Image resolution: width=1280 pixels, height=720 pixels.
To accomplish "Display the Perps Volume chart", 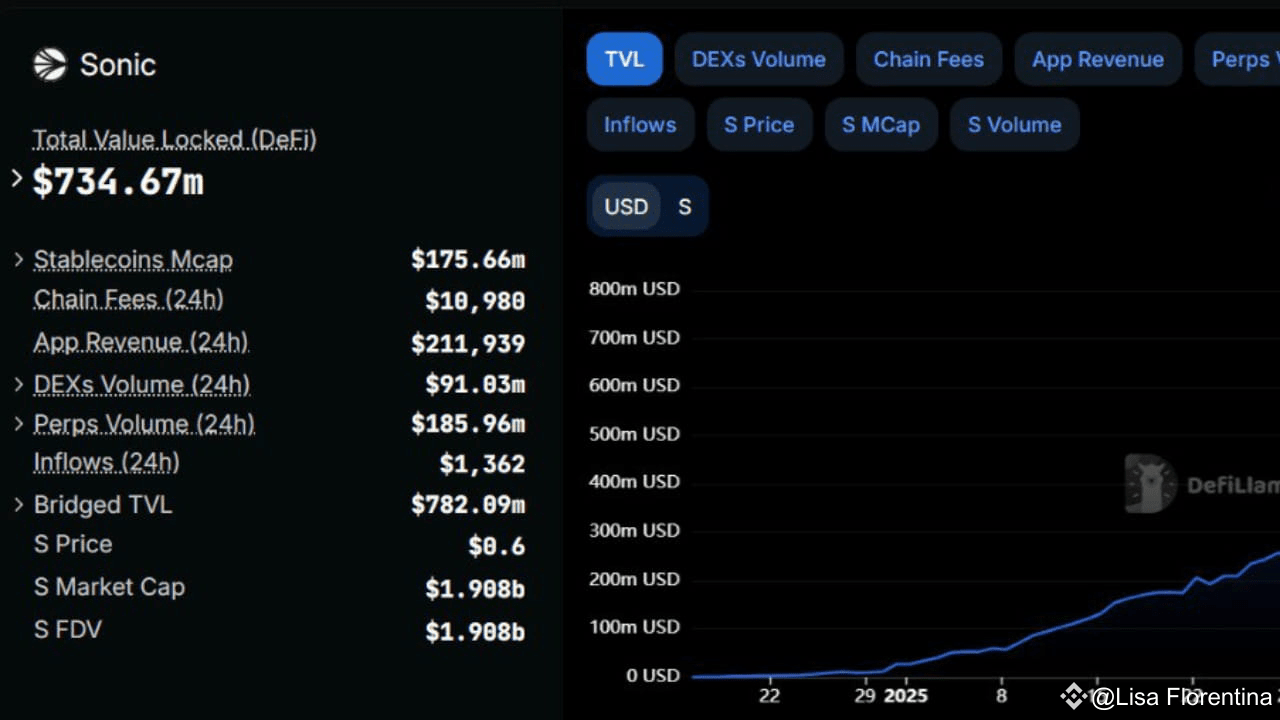I will pyautogui.click(x=1243, y=59).
